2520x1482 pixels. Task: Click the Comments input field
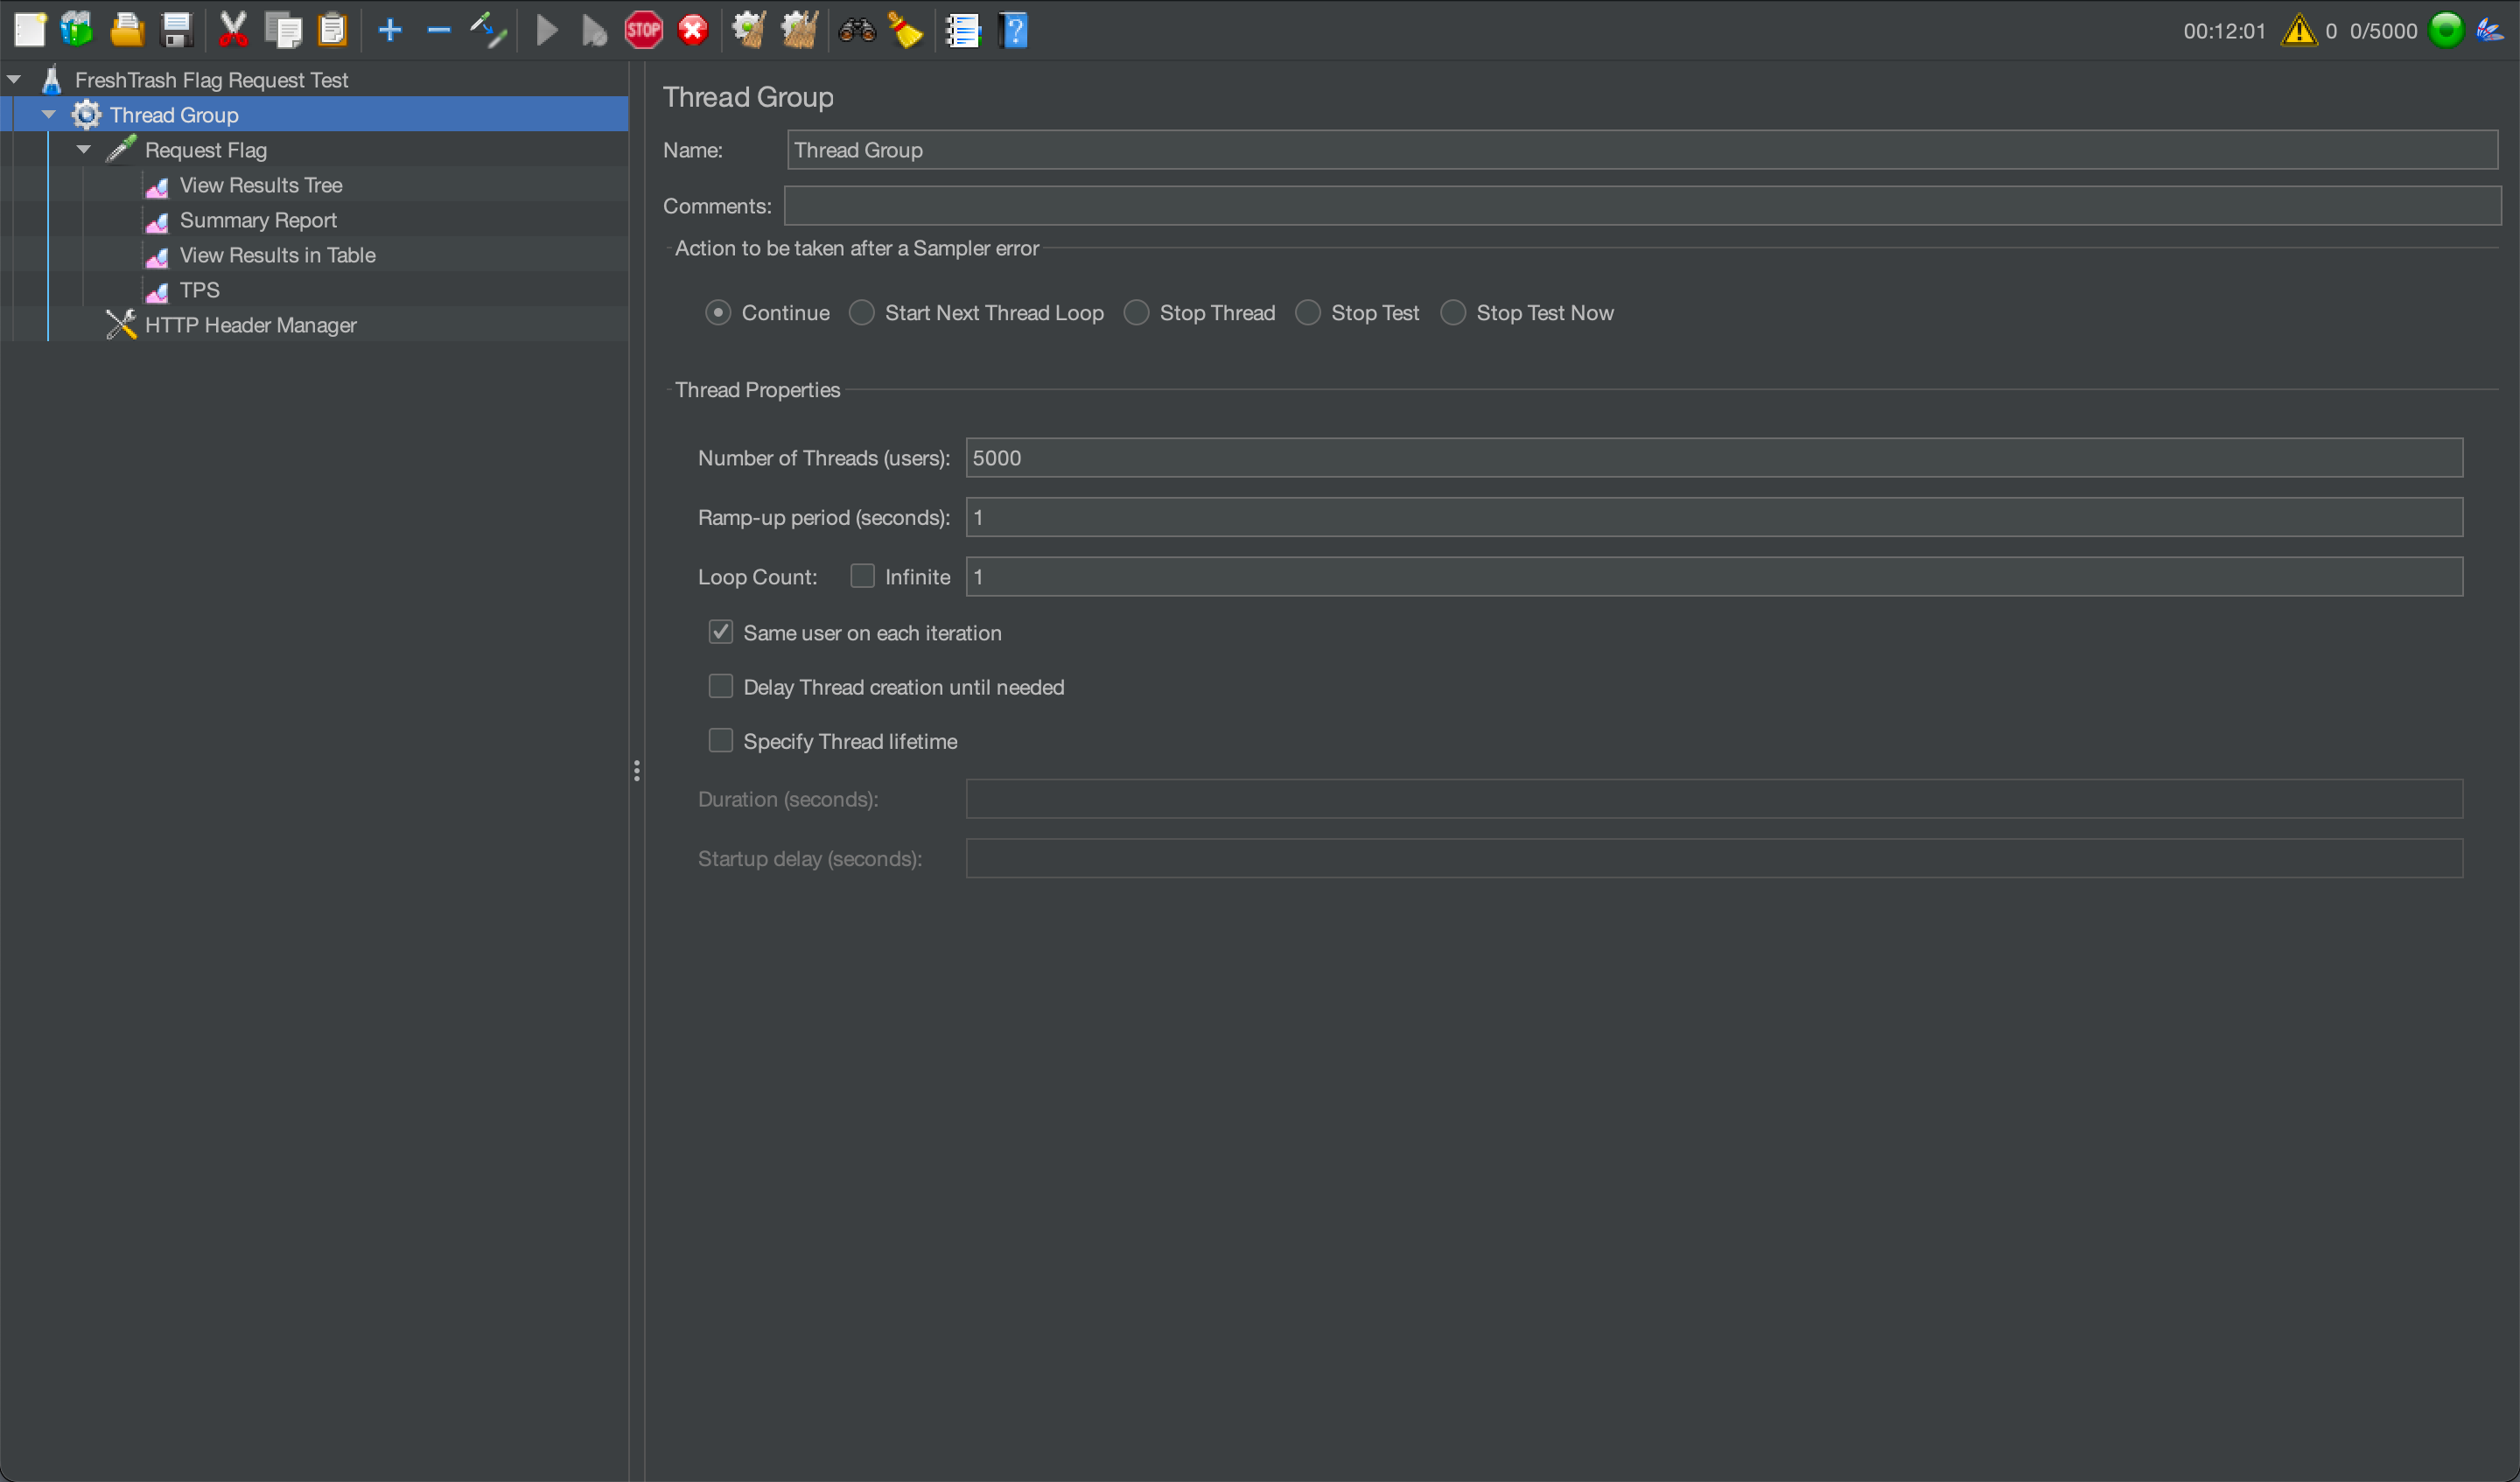(1642, 206)
